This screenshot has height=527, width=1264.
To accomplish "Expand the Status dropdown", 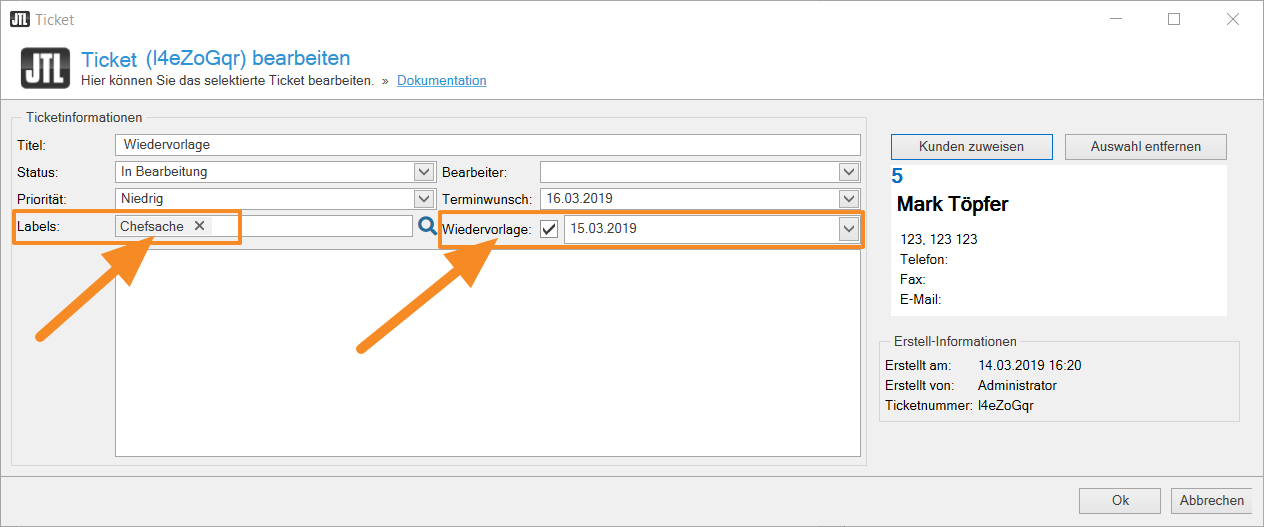I will click(x=423, y=172).
